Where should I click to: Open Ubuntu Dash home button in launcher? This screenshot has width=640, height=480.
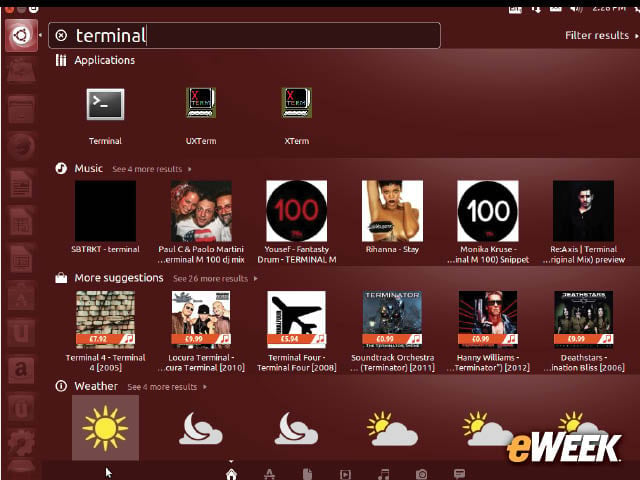(x=22, y=35)
